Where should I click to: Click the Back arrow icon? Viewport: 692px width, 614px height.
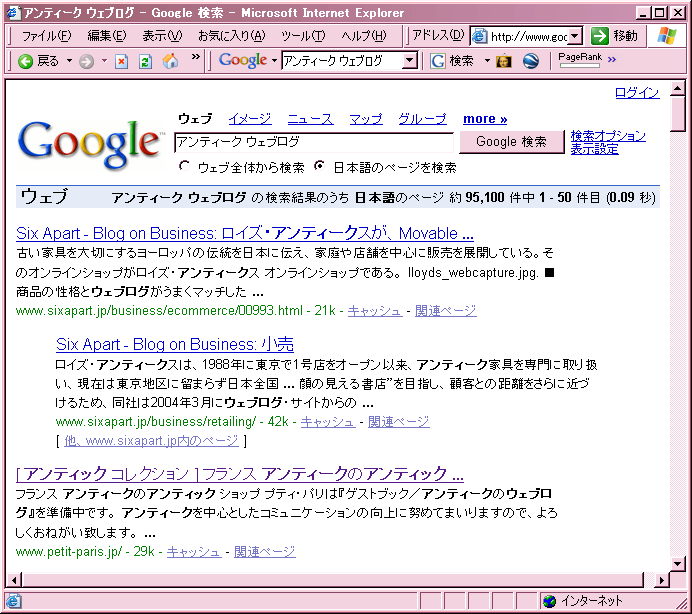pos(26,61)
